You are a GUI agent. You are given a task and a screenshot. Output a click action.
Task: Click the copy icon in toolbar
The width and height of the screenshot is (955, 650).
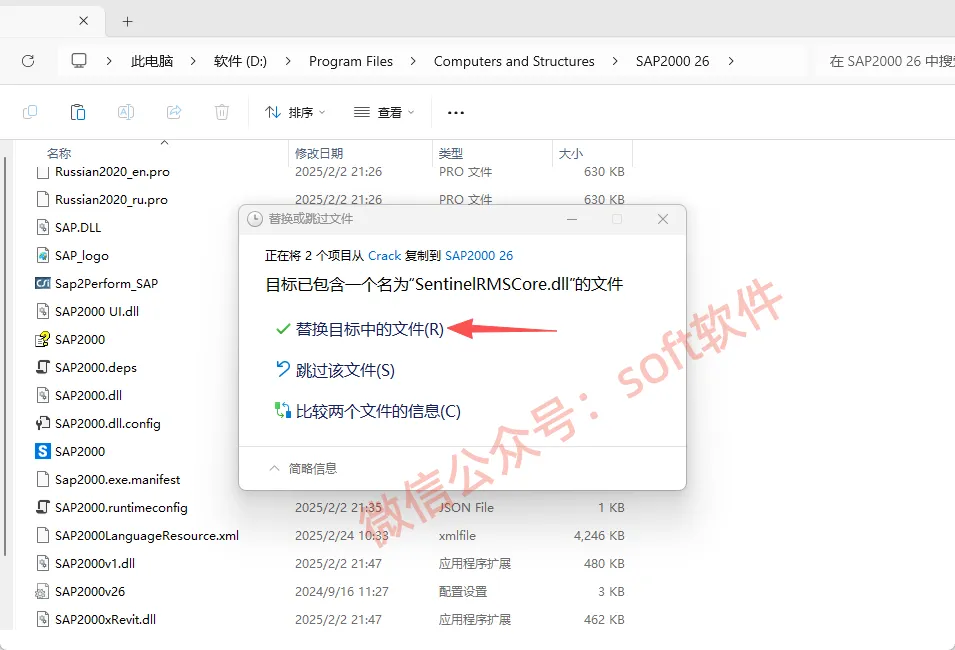[x=29, y=112]
